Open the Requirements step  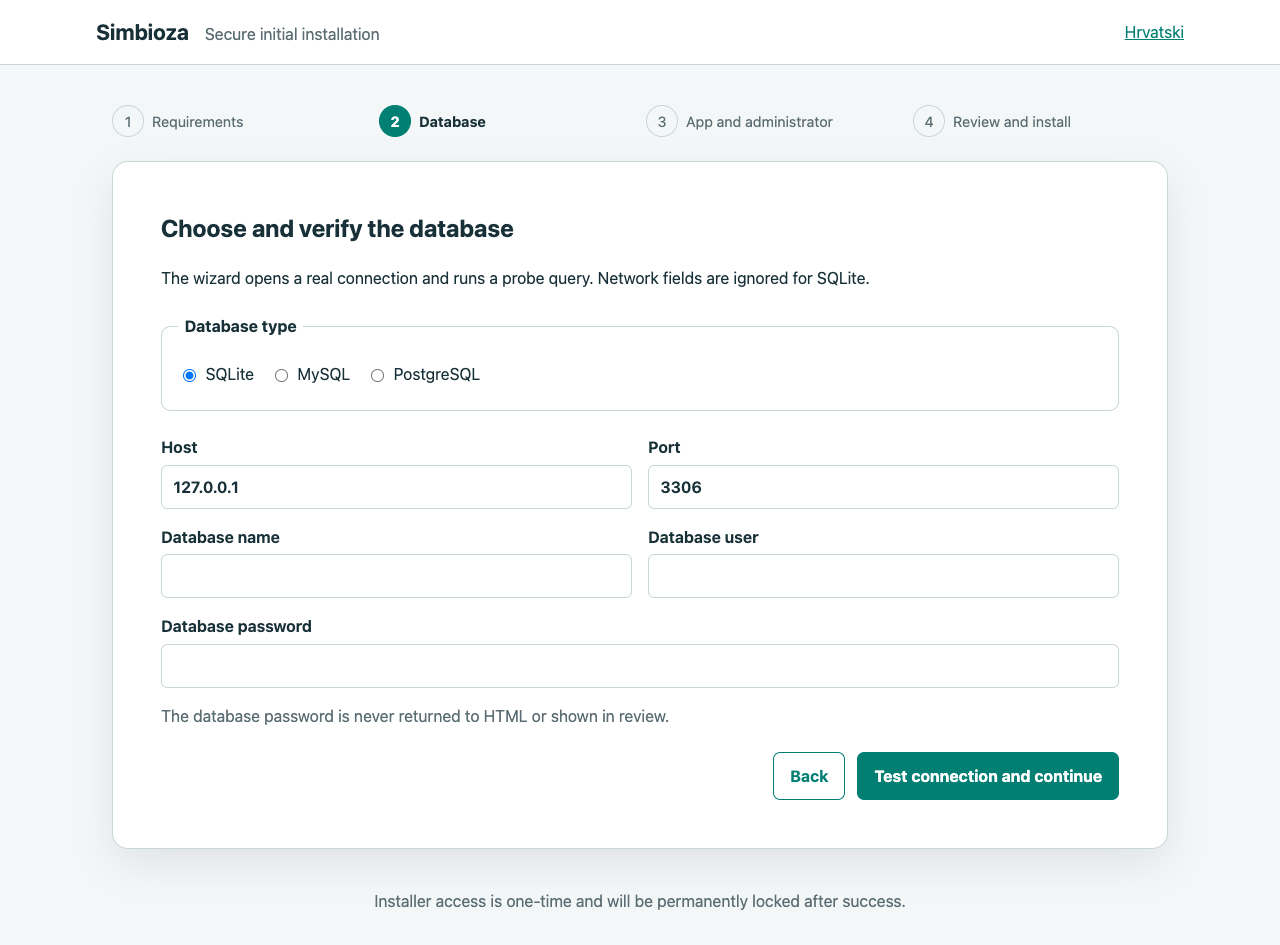178,121
